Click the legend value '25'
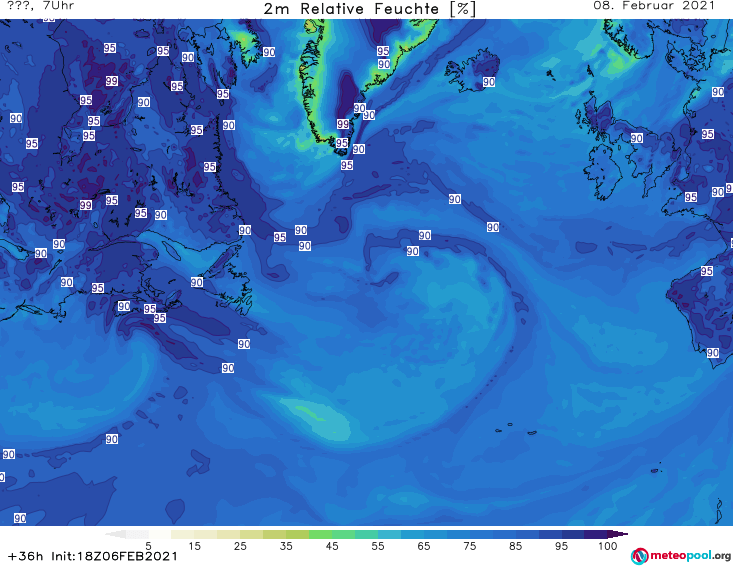Viewport: 733px width, 566px height. [240, 546]
